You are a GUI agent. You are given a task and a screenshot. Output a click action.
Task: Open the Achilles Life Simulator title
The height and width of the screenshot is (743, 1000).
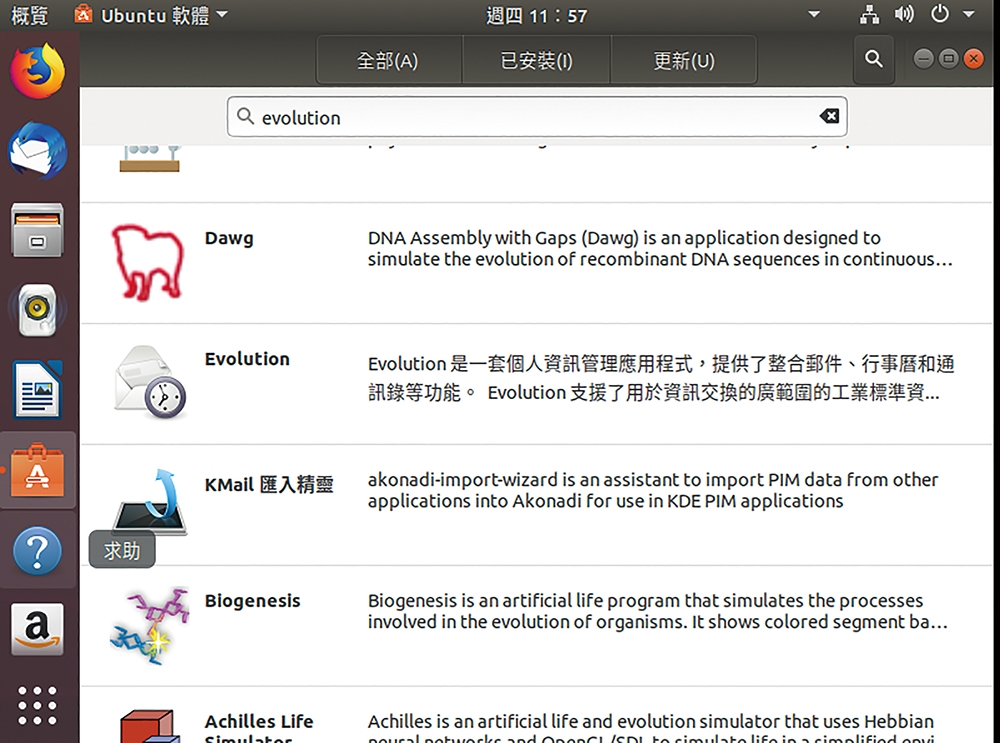[258, 730]
